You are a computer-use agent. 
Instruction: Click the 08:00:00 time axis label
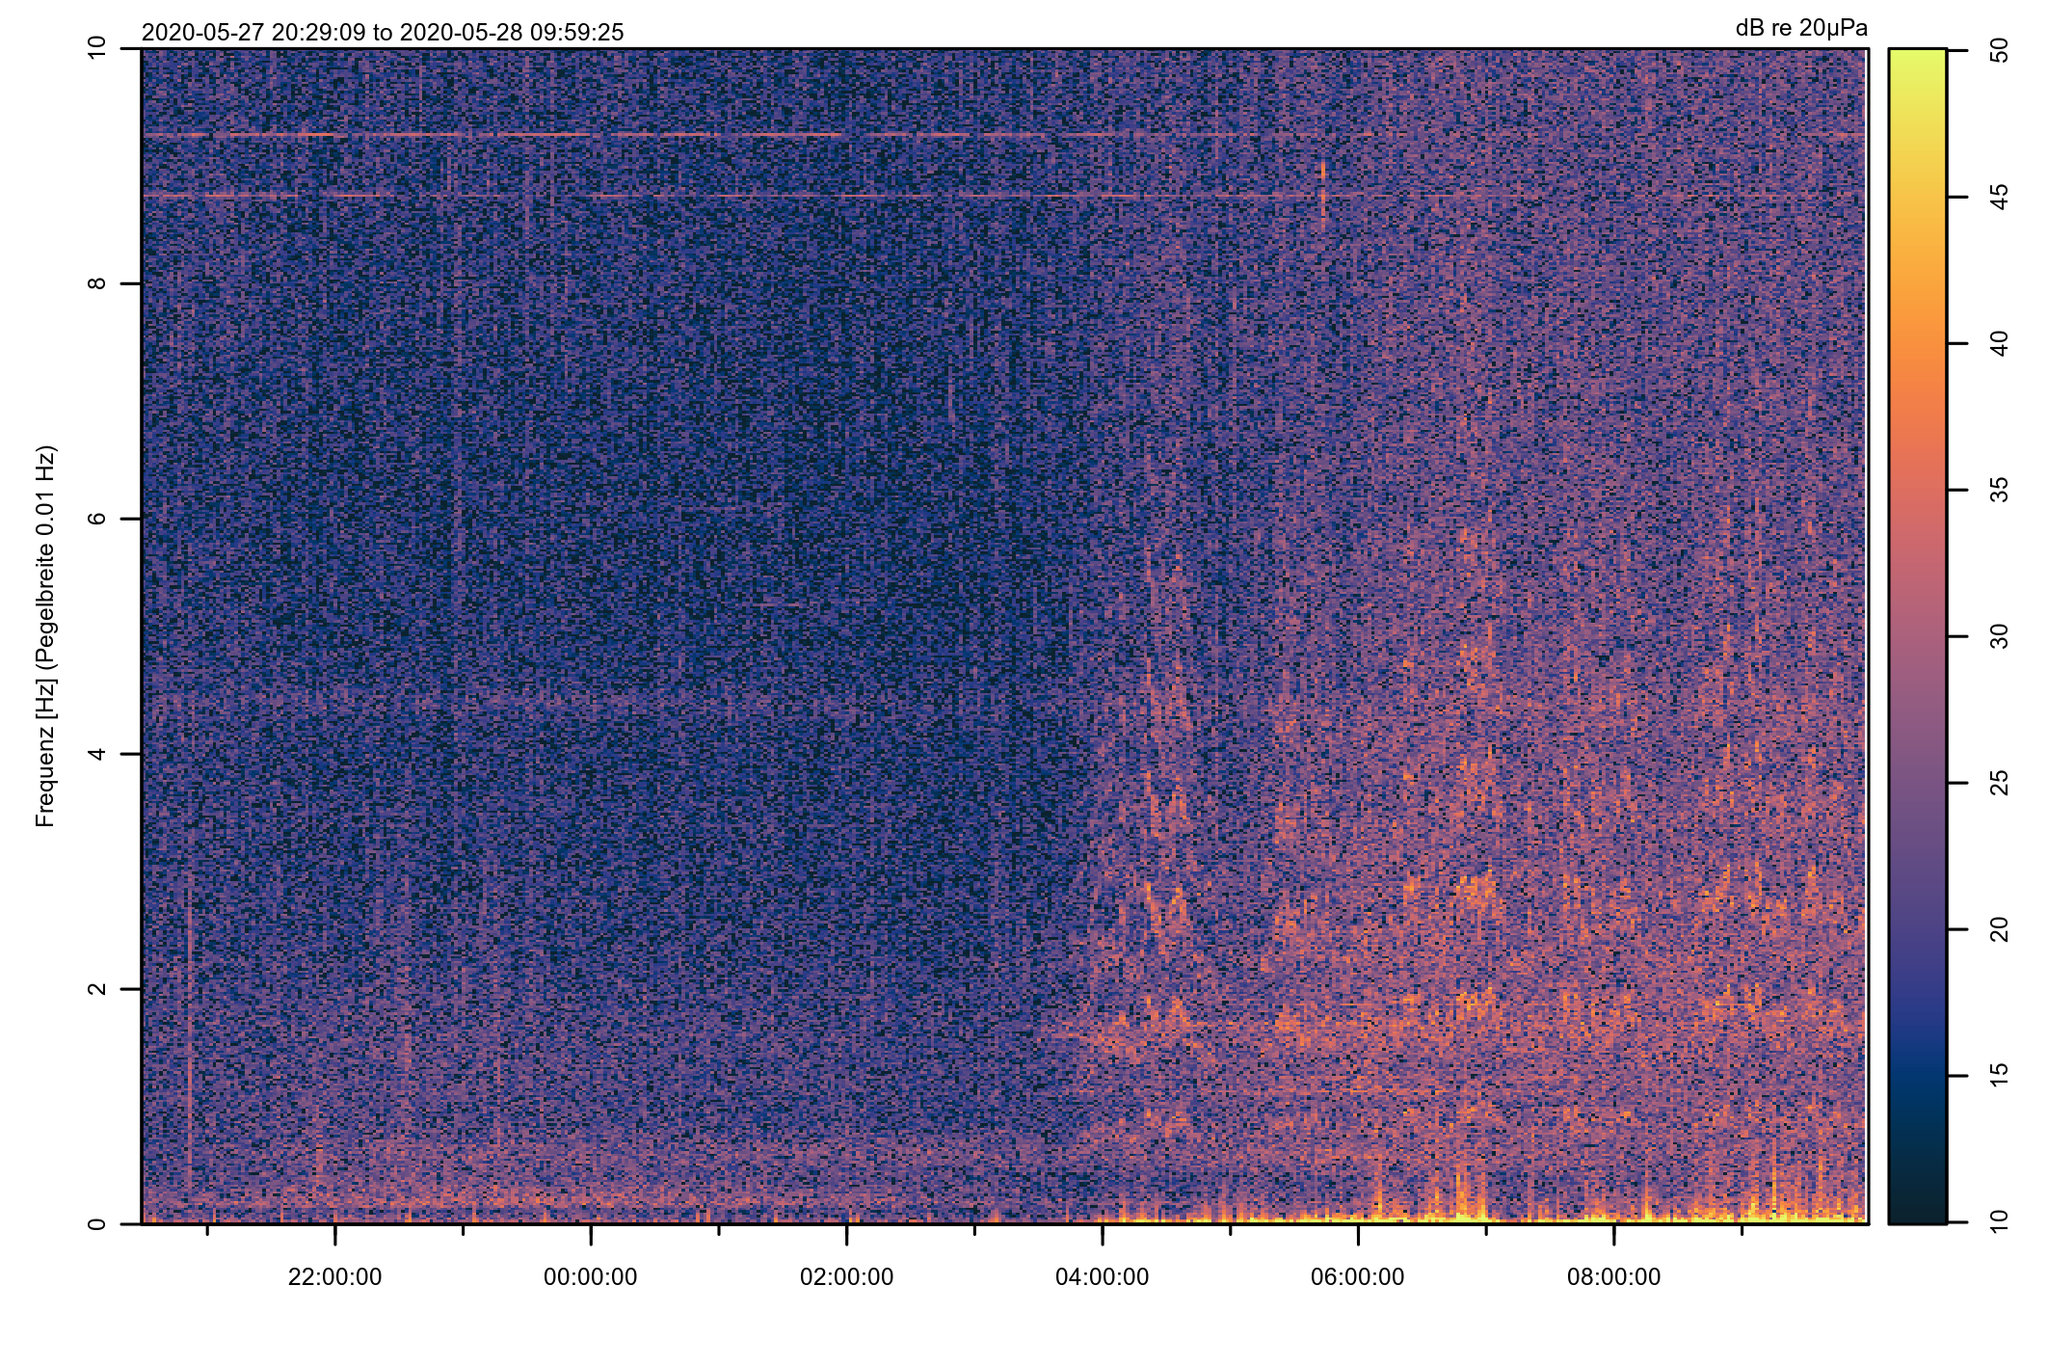tap(1614, 1277)
